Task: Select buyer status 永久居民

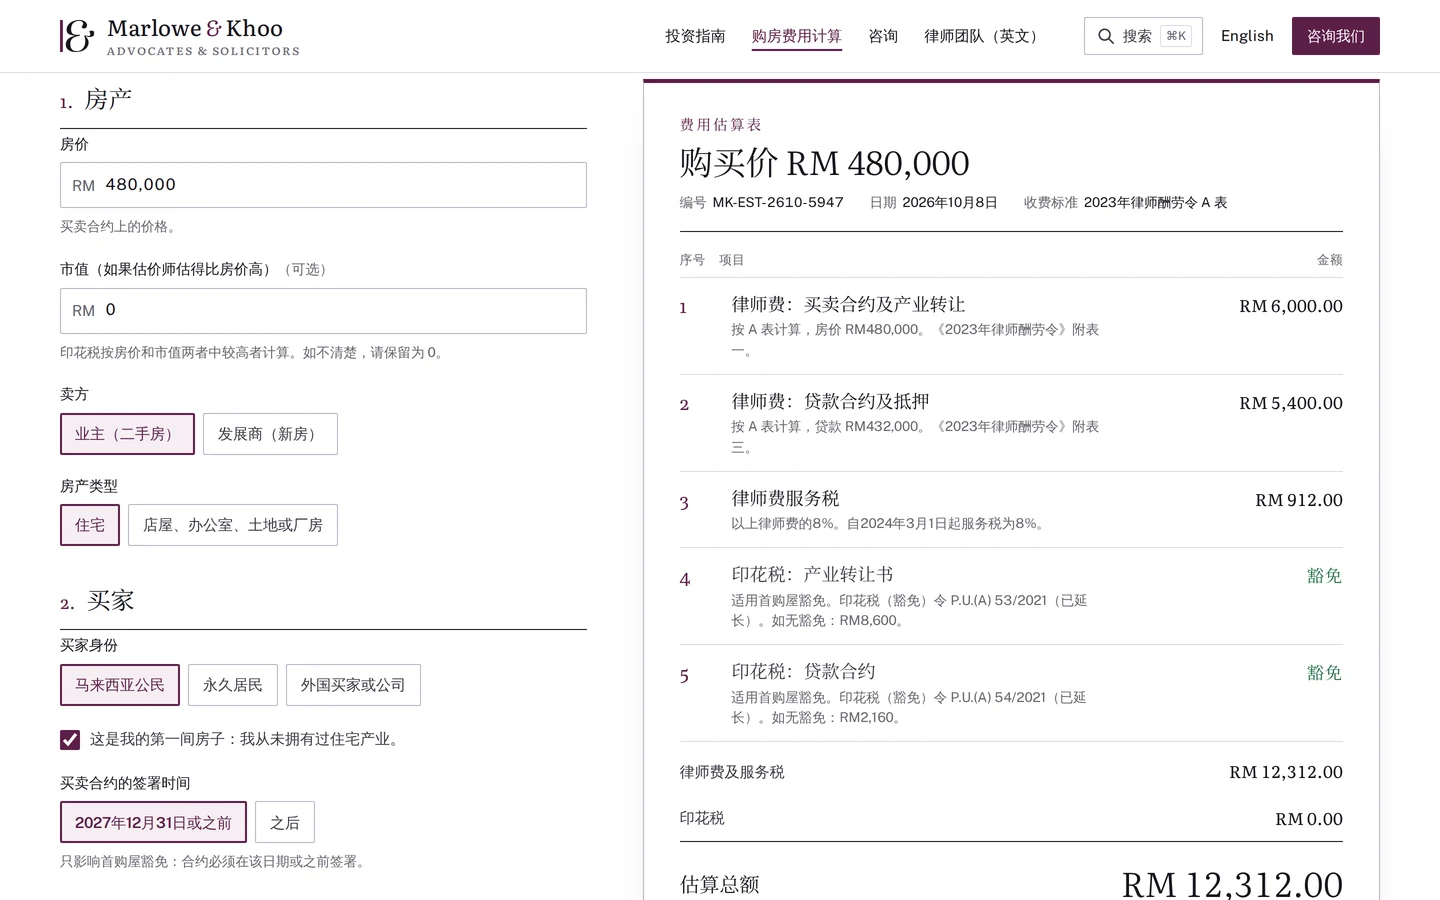Action: (233, 685)
